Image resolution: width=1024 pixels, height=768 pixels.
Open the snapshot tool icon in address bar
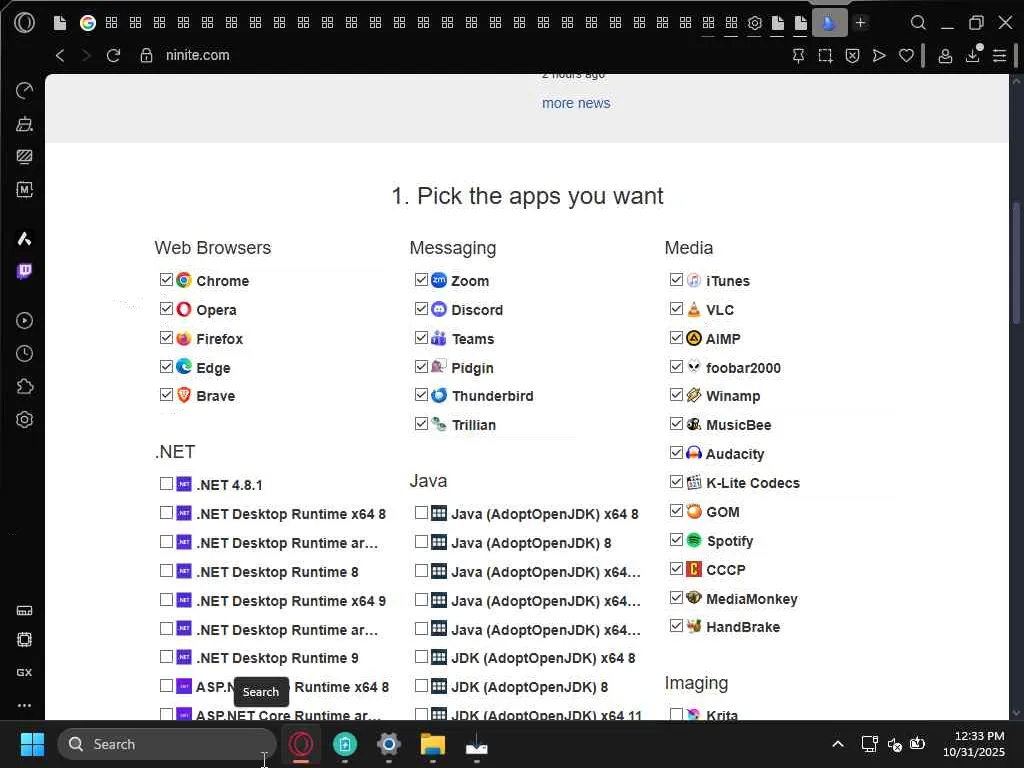[825, 56]
